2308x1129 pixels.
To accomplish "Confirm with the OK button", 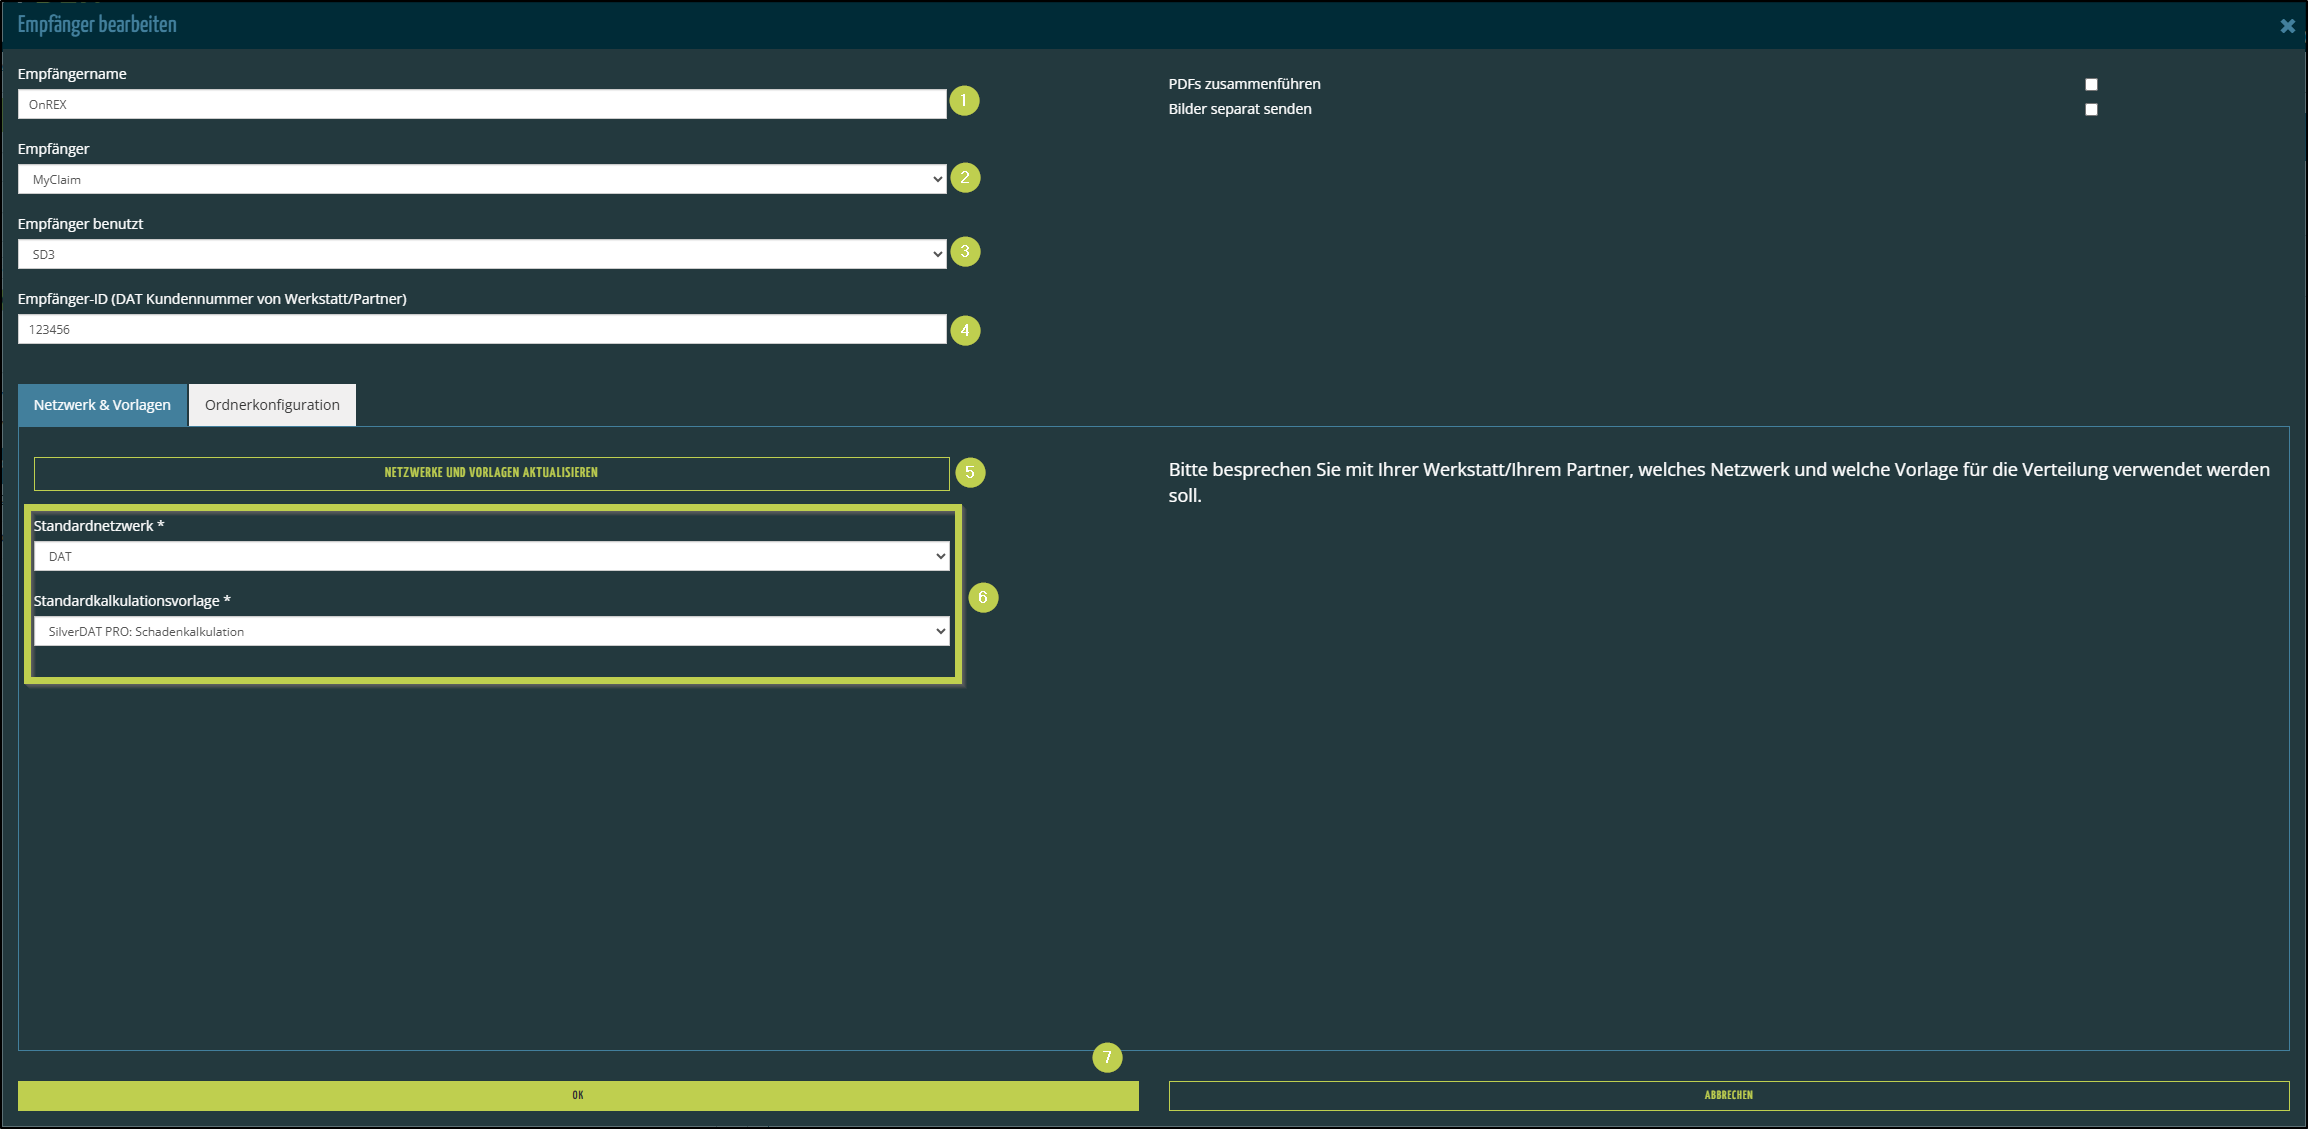I will point(578,1096).
